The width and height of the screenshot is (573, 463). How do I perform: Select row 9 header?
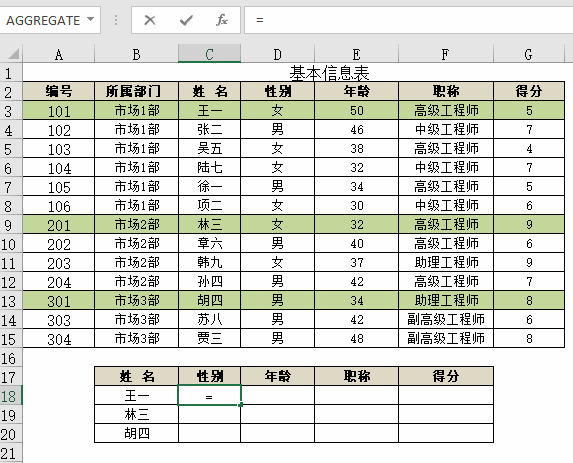click(x=11, y=224)
